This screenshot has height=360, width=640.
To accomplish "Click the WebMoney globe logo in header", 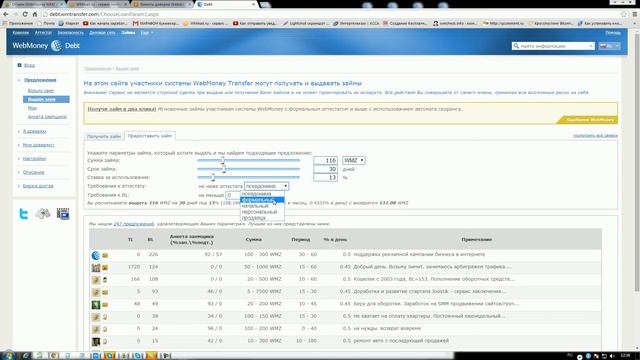I will (x=56, y=46).
